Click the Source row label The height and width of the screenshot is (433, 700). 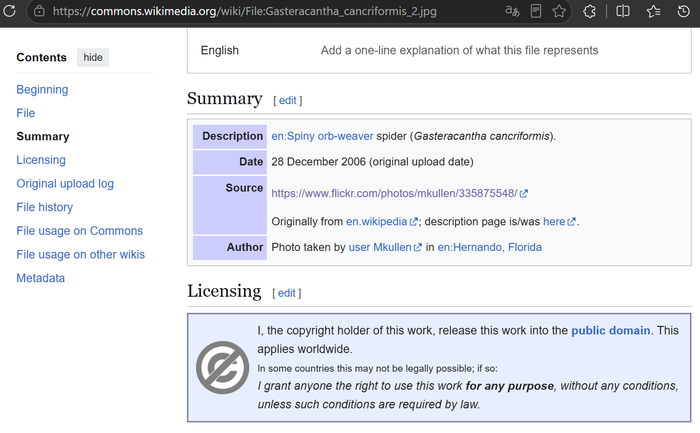click(230, 205)
